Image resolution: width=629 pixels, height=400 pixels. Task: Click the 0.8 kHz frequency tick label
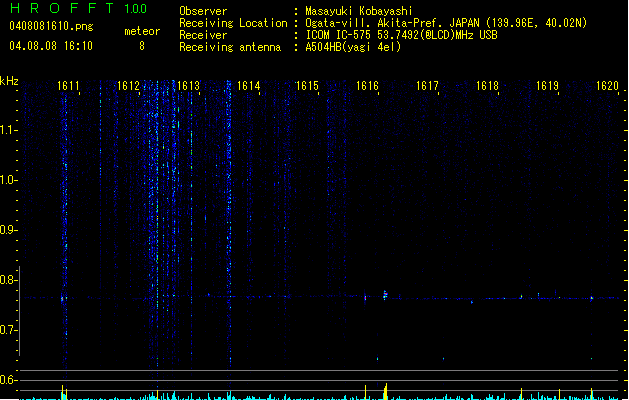(x=9, y=280)
